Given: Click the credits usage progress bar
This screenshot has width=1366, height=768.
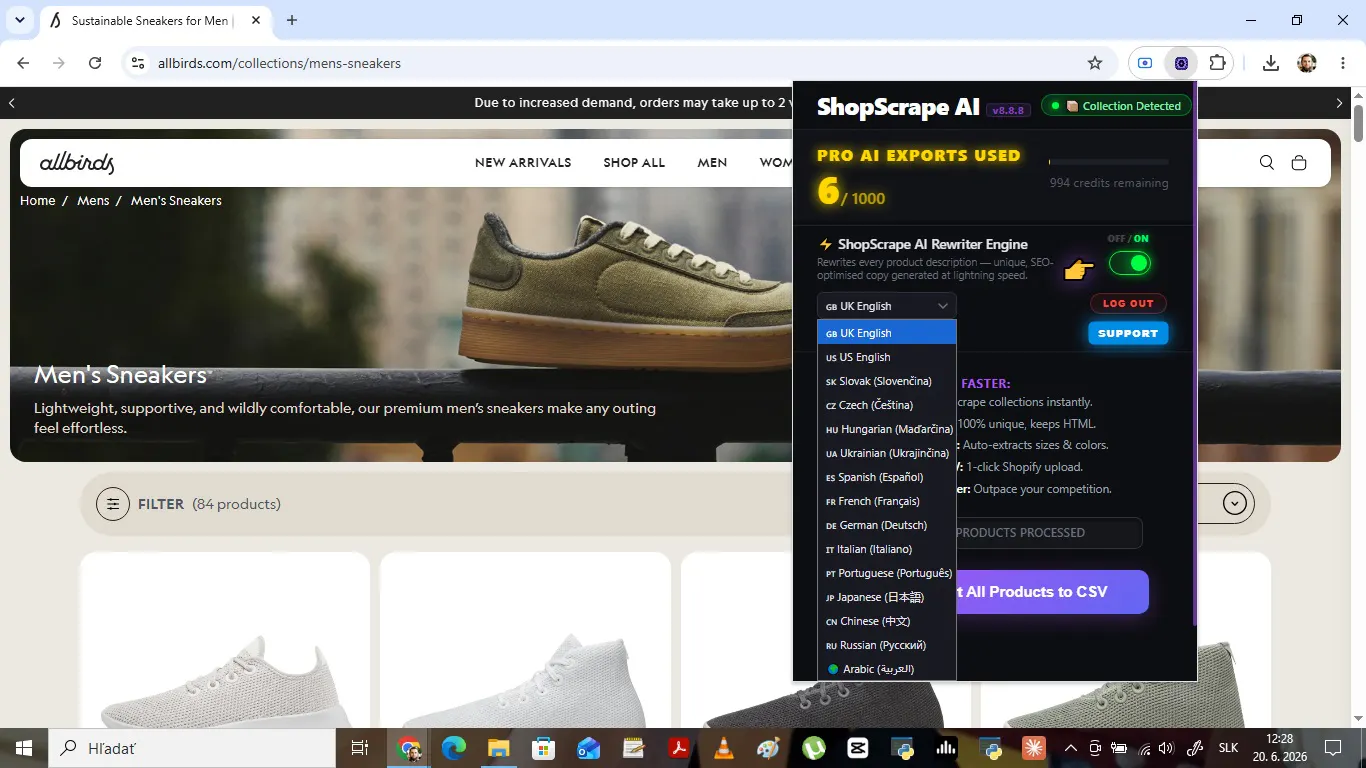Looking at the screenshot, I should 1108,162.
